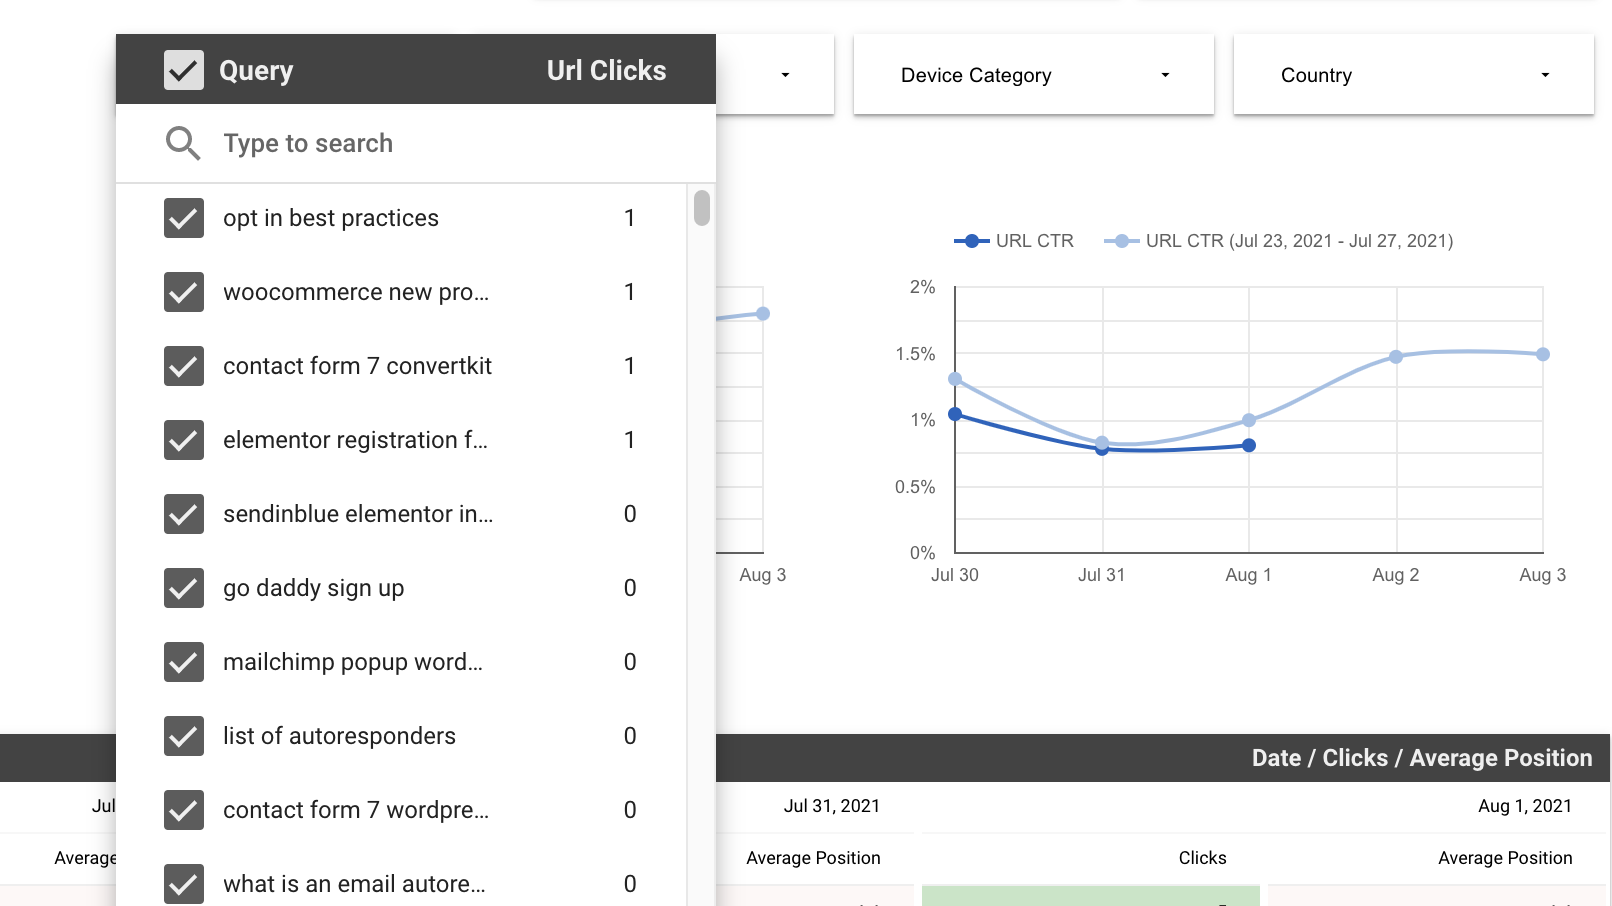Select the 'elementor registration f…' list entry
1612x906 pixels.
point(400,440)
